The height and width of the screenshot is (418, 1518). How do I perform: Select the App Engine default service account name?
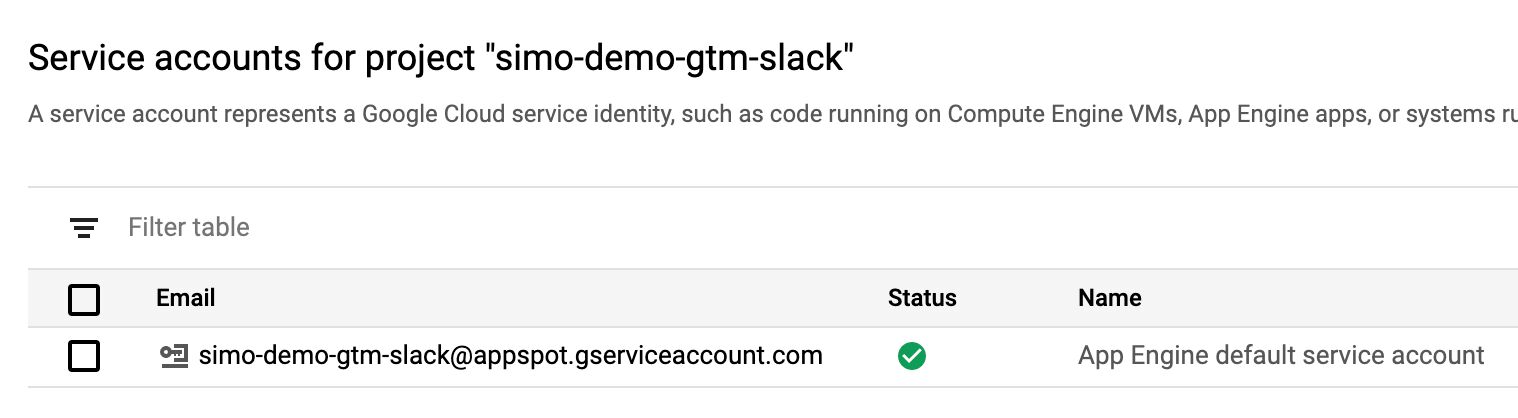[x=1281, y=355]
